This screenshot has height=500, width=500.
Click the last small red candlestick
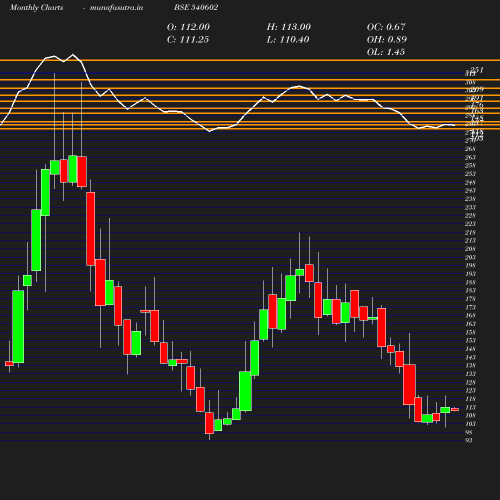pyautogui.click(x=455, y=409)
